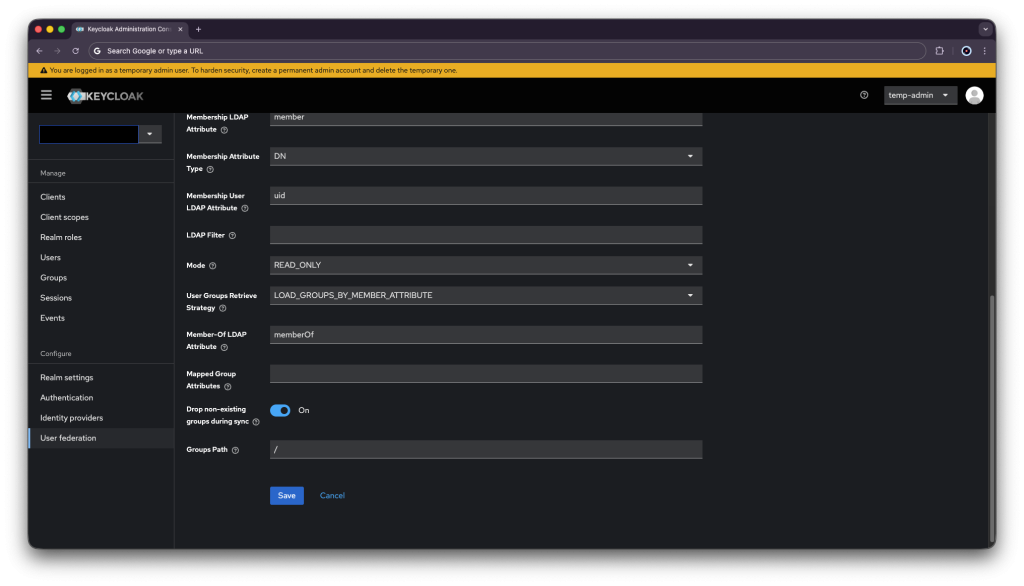Open Realm settings in sidebar
The width and height of the screenshot is (1024, 586).
67,378
